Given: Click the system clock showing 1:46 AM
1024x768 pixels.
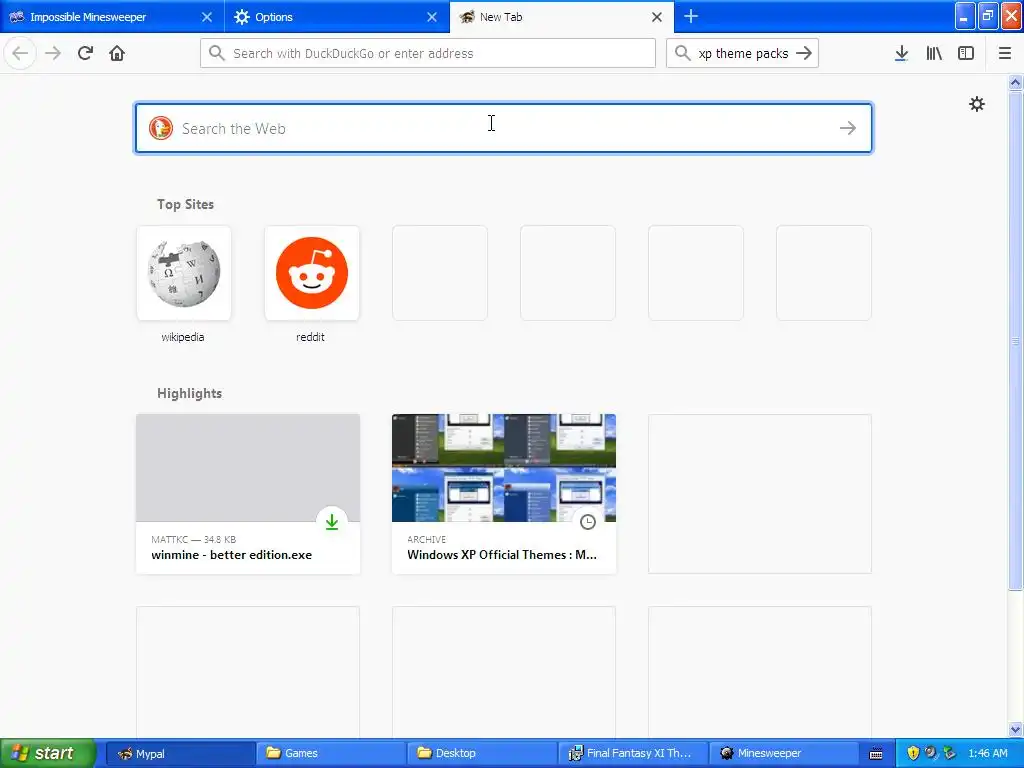Looking at the screenshot, I should (x=988, y=753).
